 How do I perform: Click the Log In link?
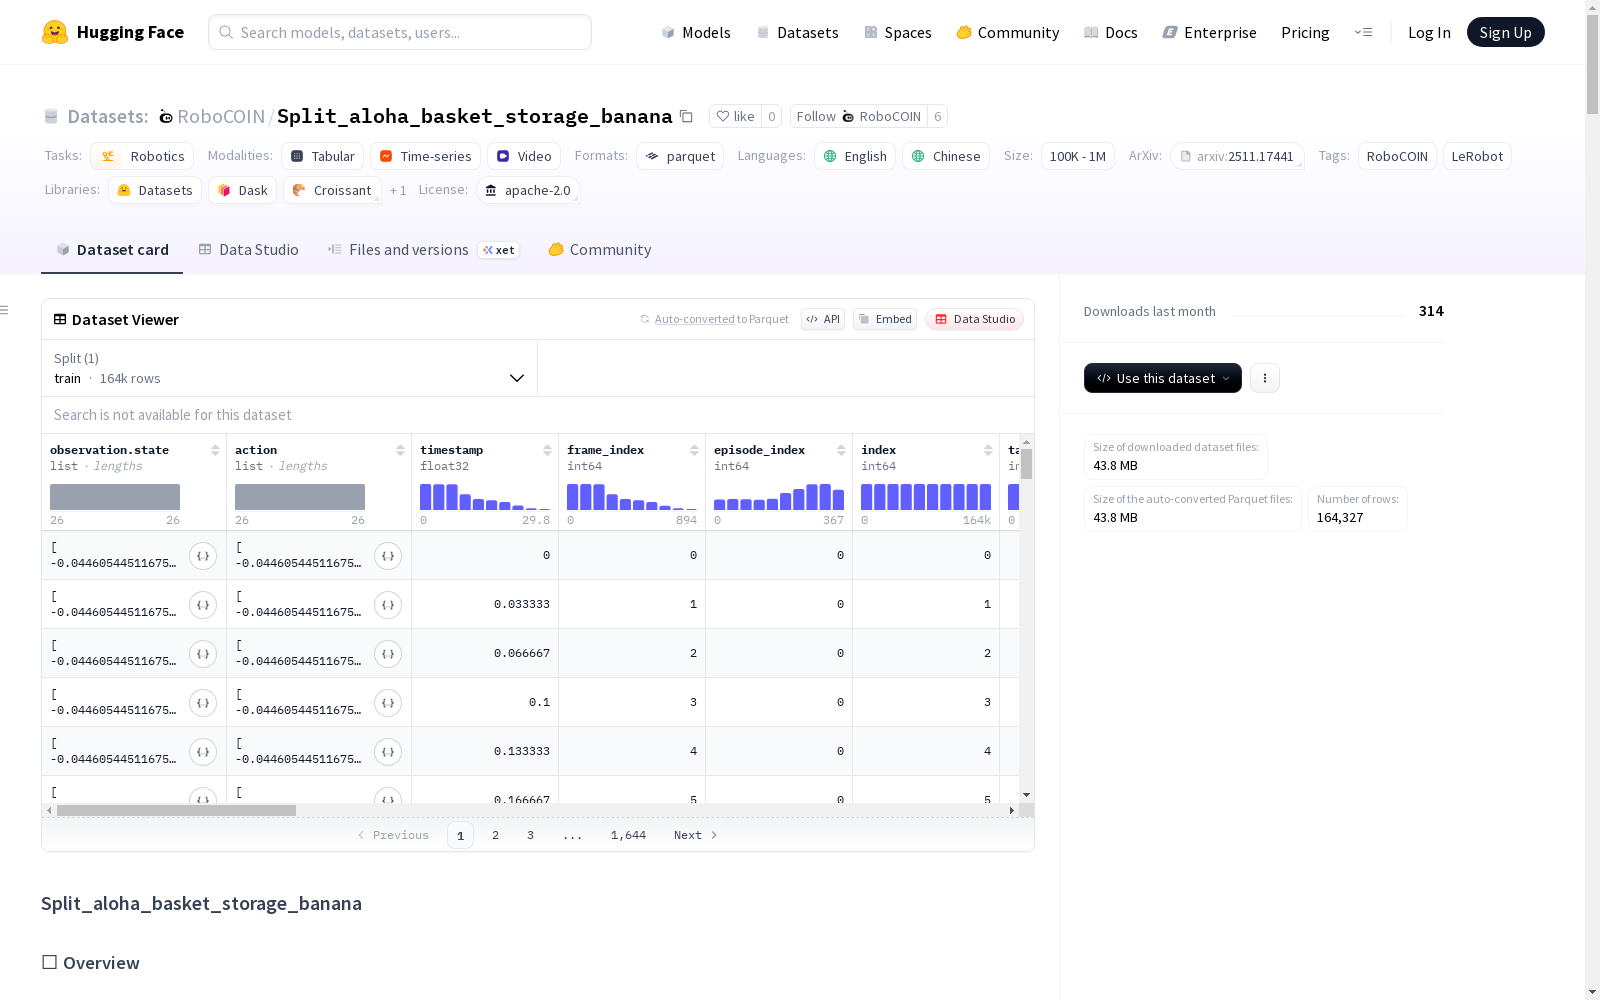[x=1429, y=32]
